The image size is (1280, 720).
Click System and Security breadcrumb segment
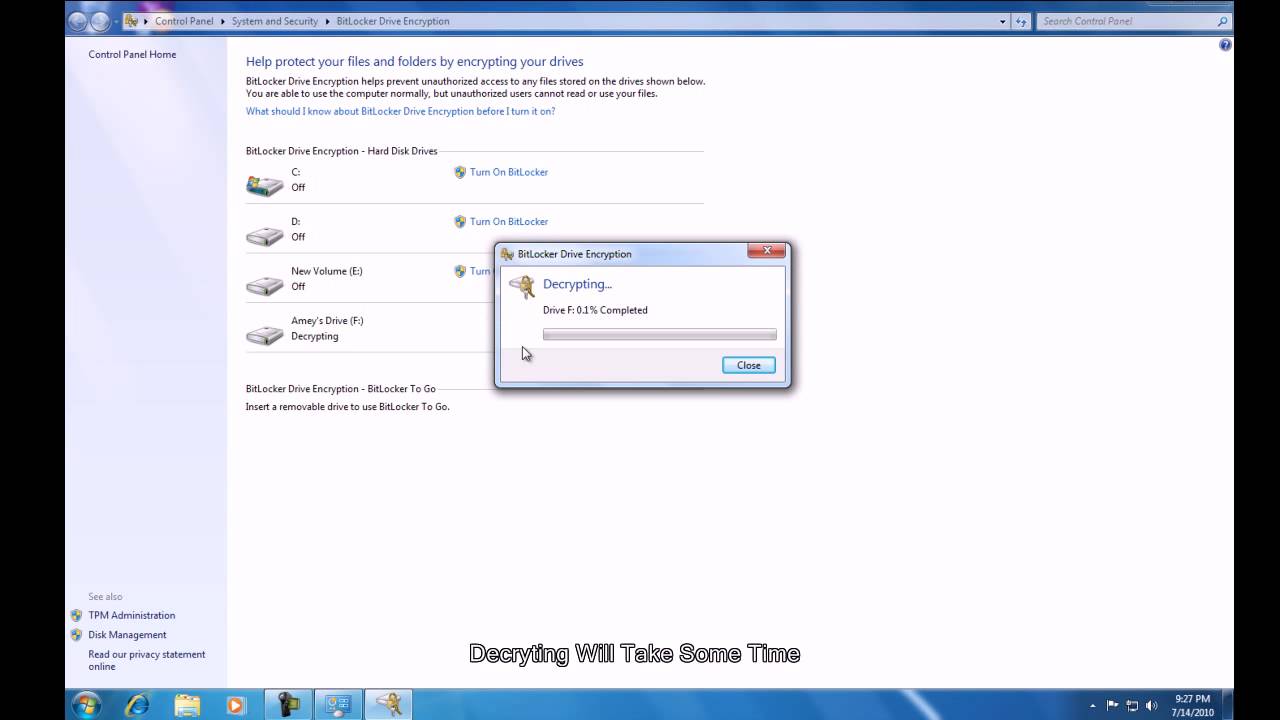[275, 21]
